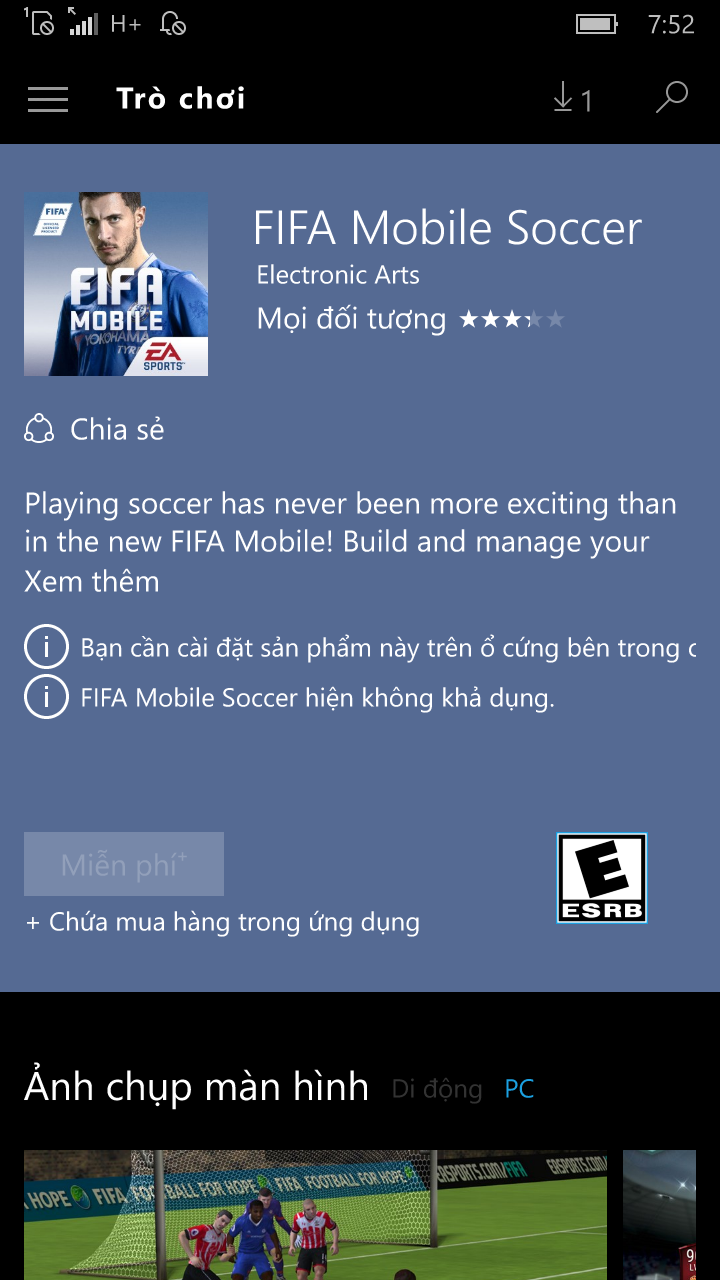Screen dimensions: 720x1280
Task: Tap the Miễn phí install button
Action: pyautogui.click(x=124, y=864)
